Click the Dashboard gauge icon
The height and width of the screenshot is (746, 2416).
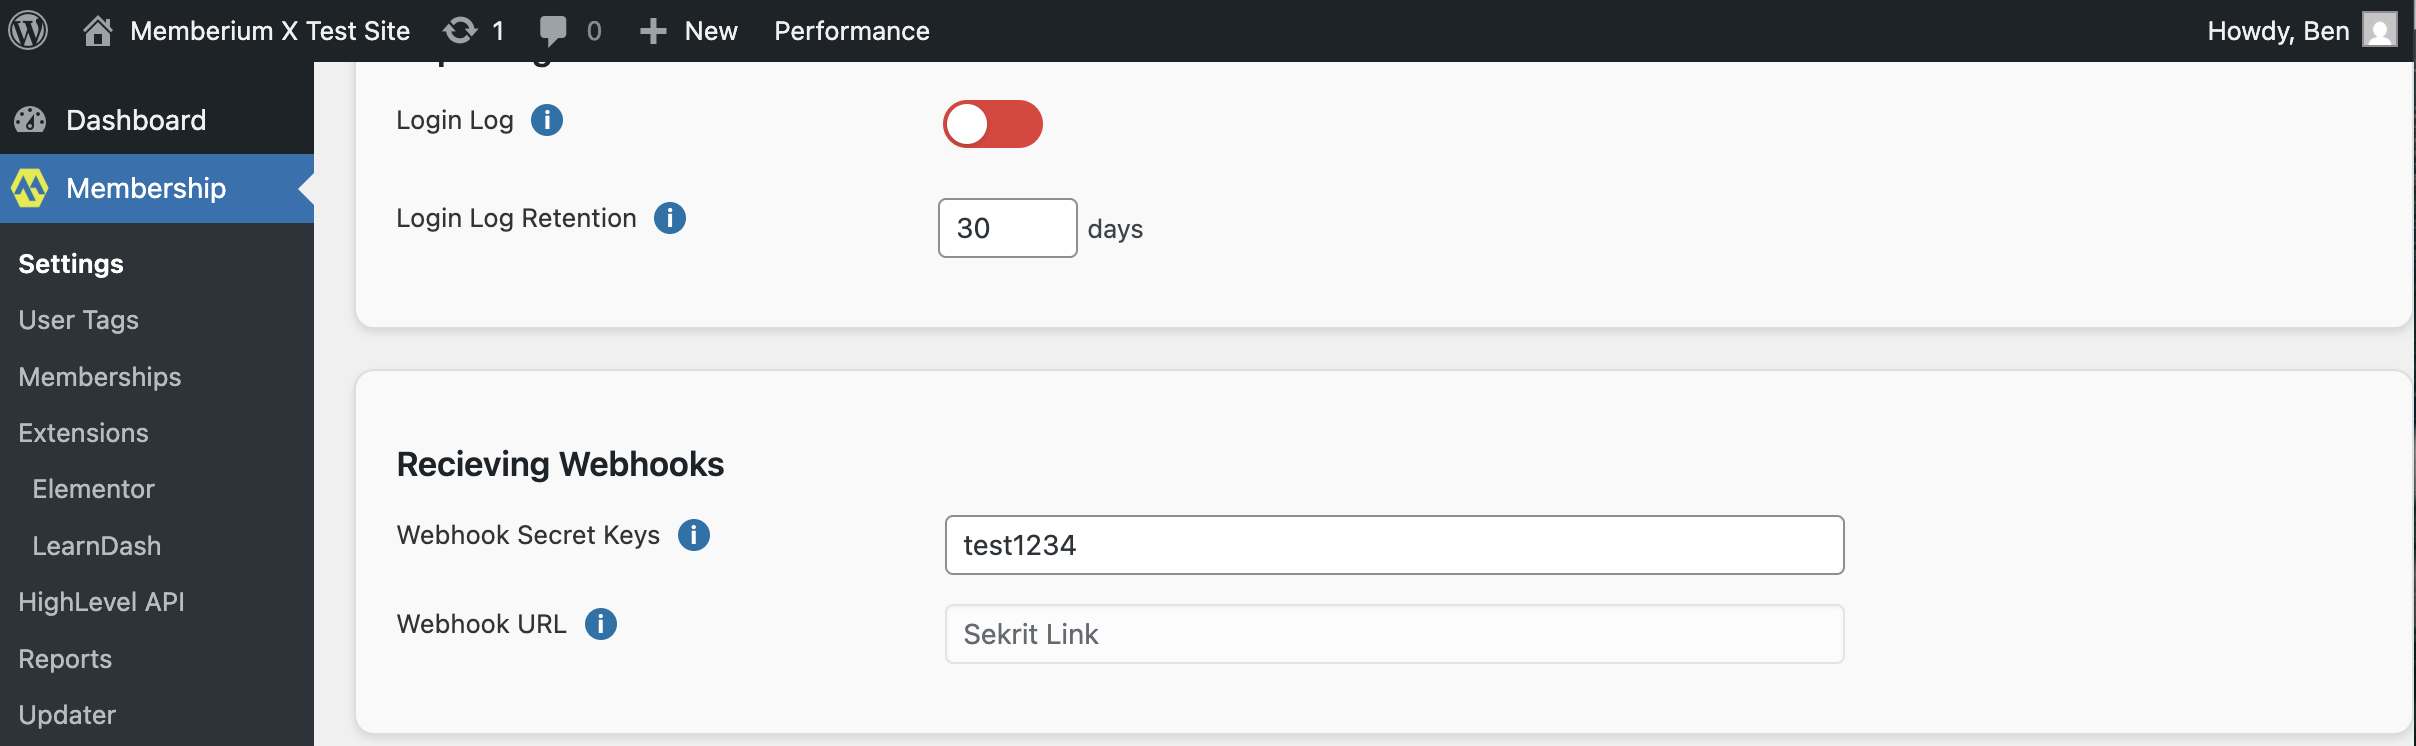30,120
